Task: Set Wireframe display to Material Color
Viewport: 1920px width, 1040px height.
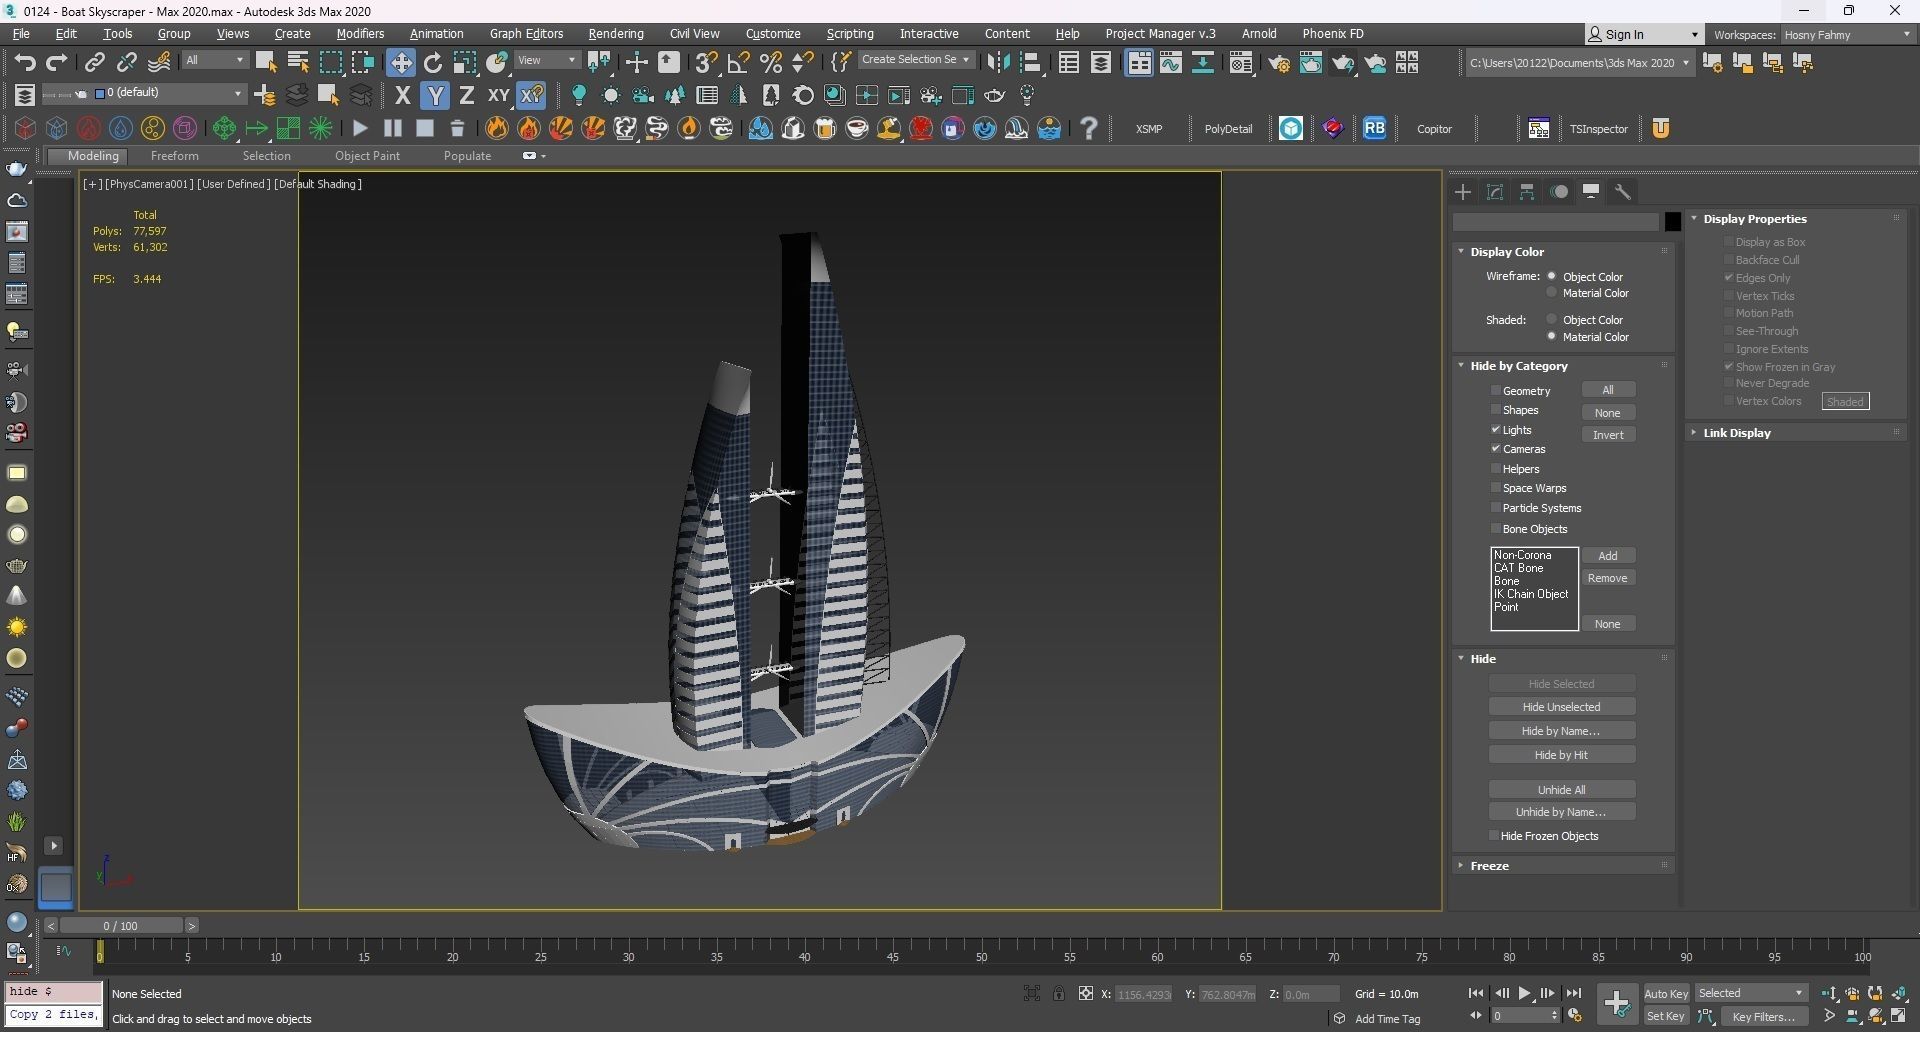Action: click(1552, 293)
